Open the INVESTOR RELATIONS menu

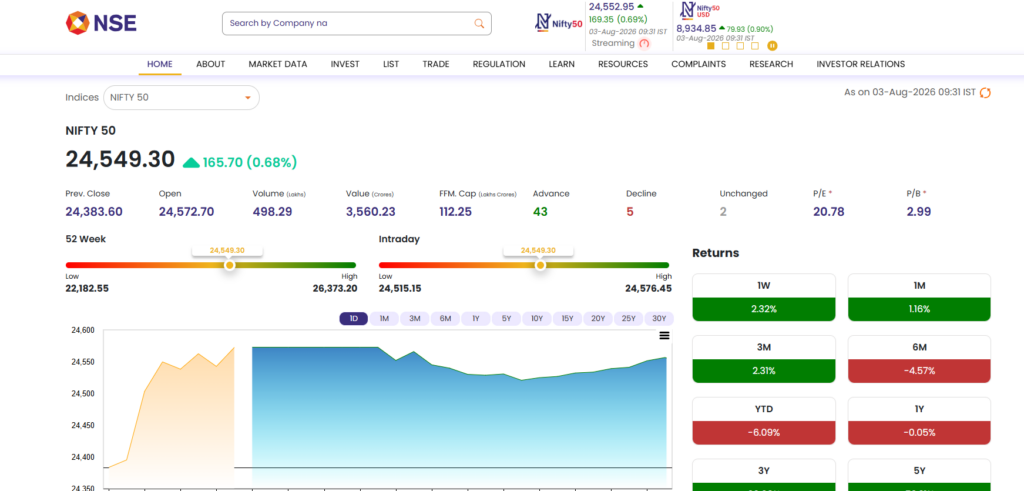(x=861, y=64)
